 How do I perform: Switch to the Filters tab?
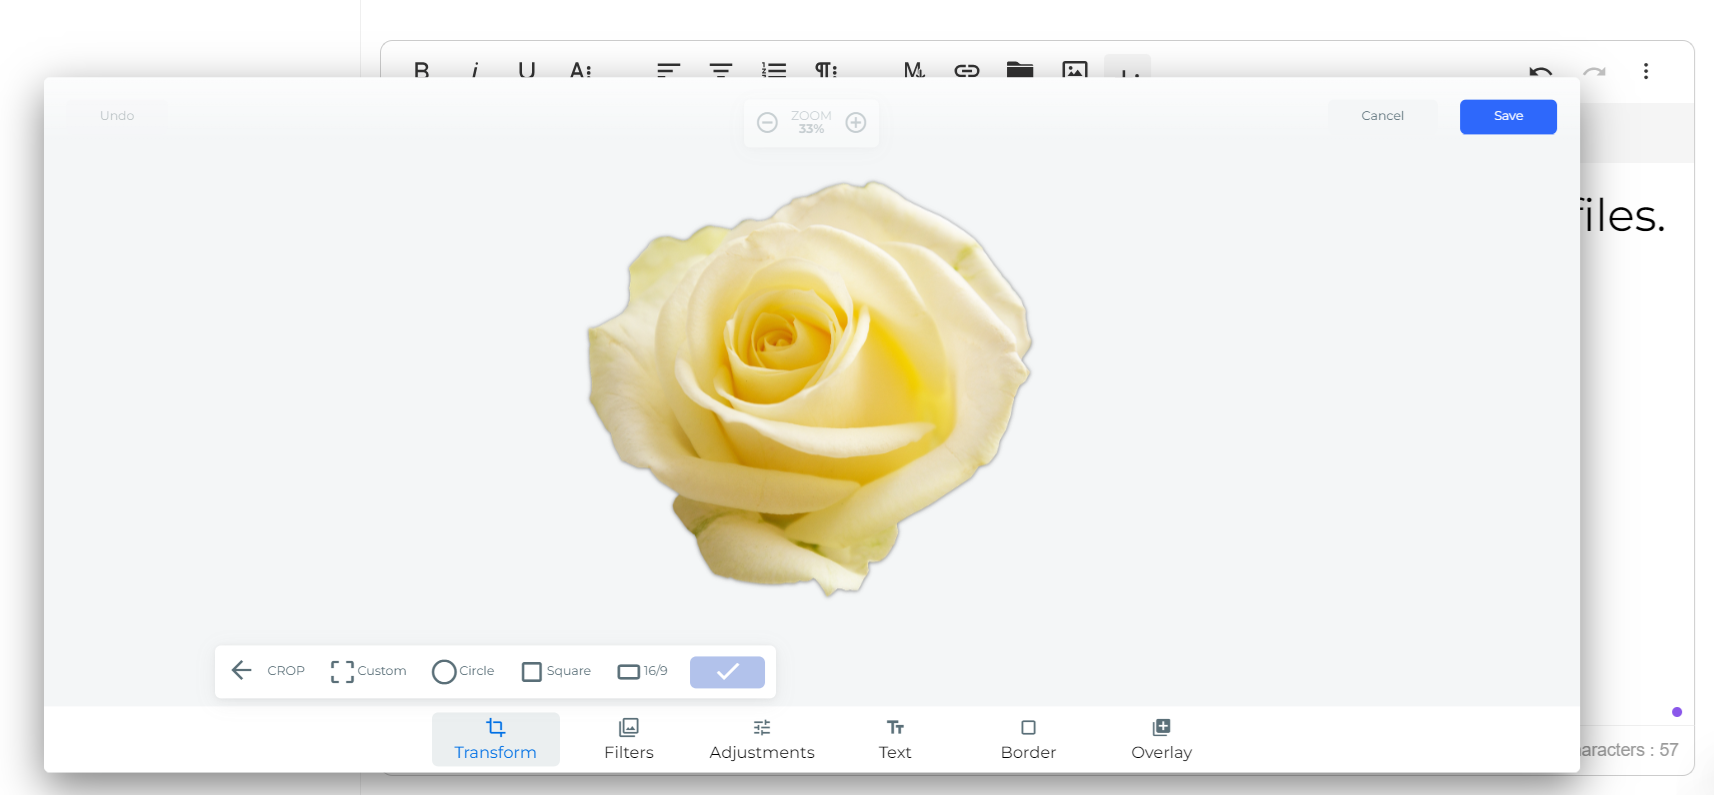point(628,739)
